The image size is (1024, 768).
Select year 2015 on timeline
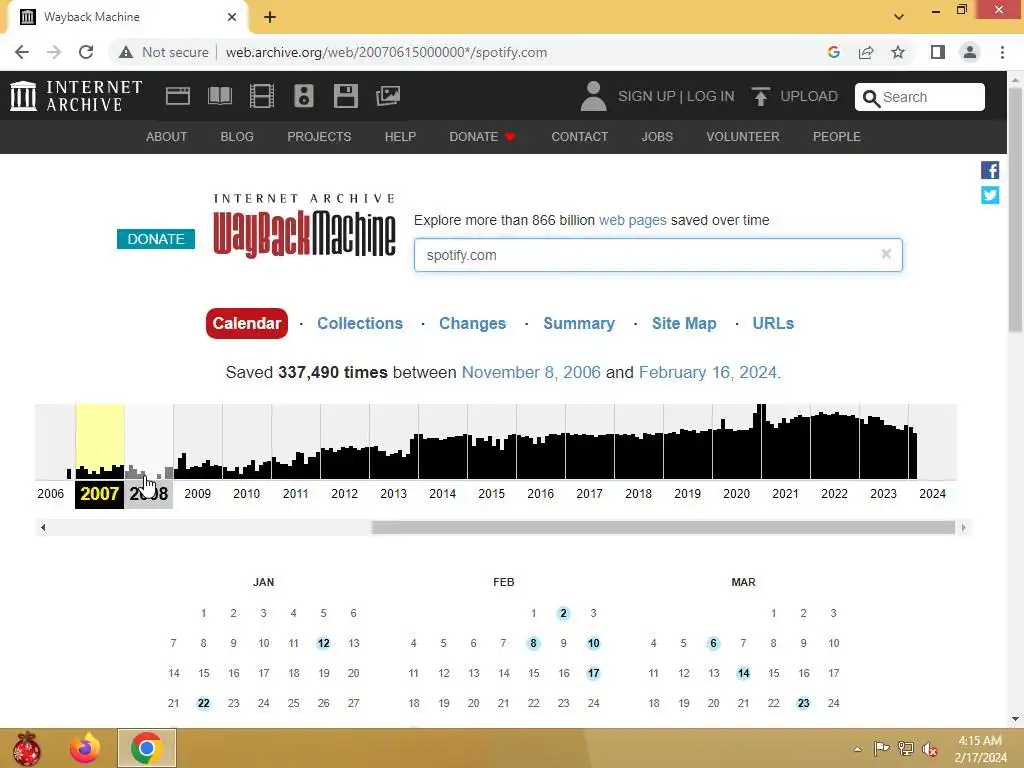pos(491,494)
